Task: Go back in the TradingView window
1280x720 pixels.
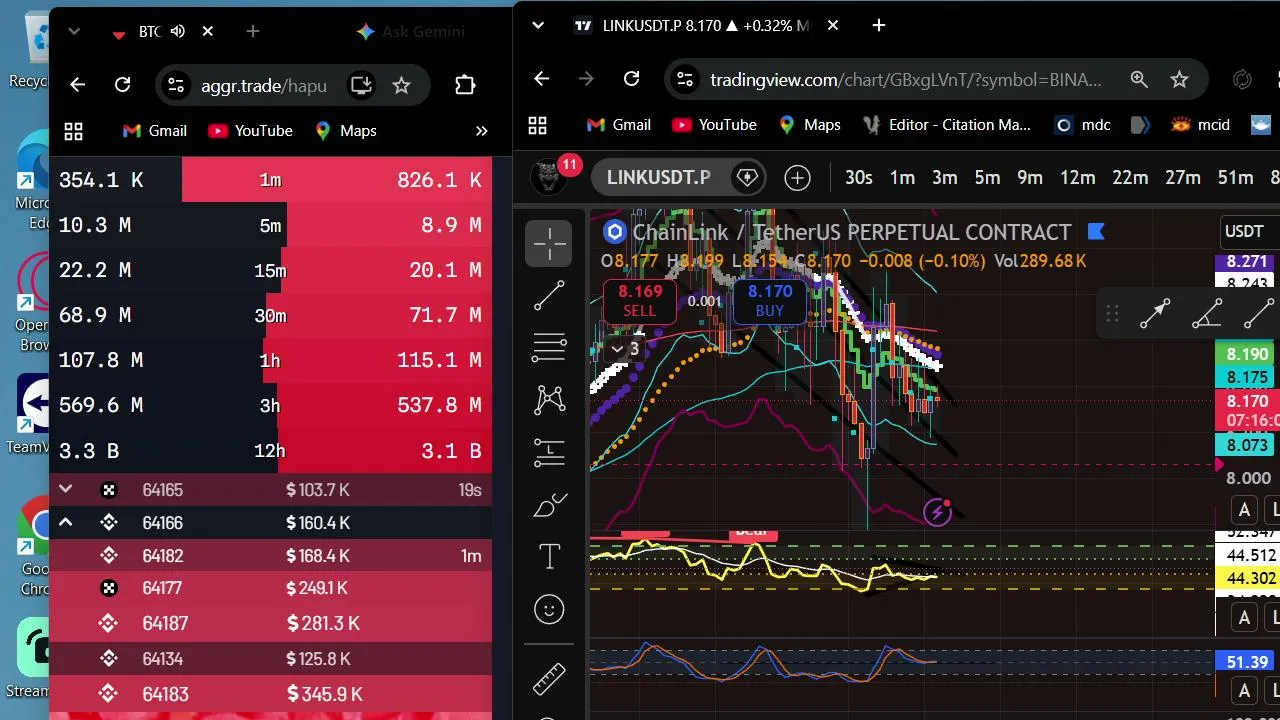Action: click(542, 79)
